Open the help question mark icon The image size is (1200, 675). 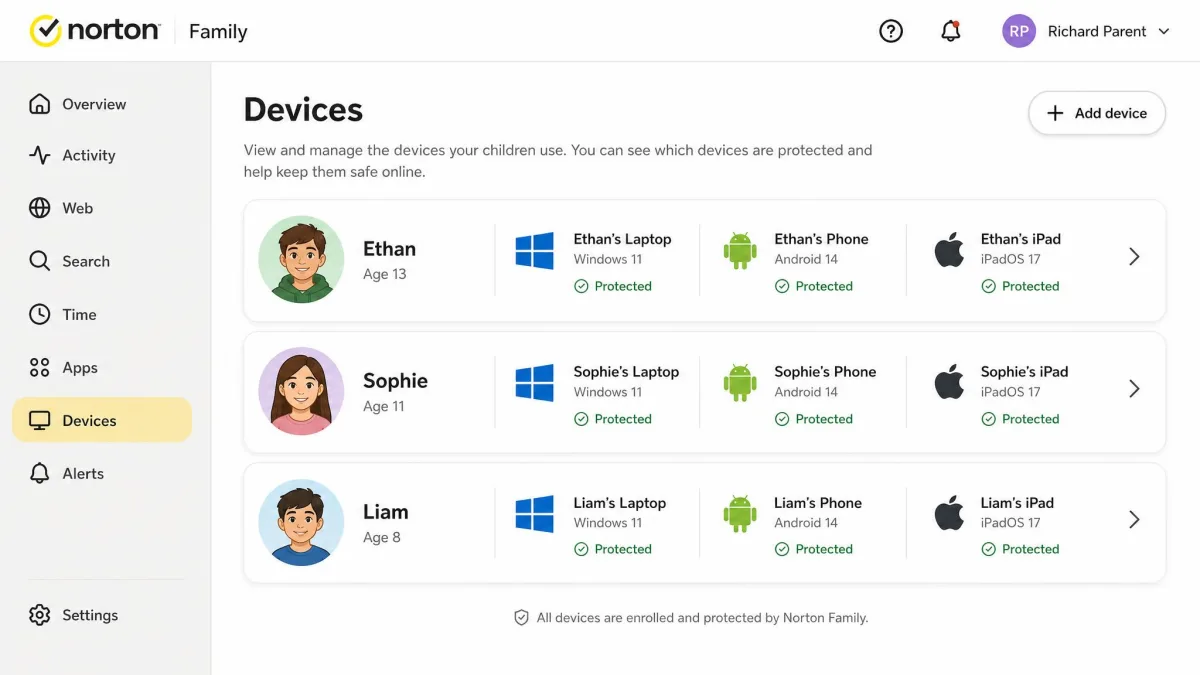coord(891,31)
